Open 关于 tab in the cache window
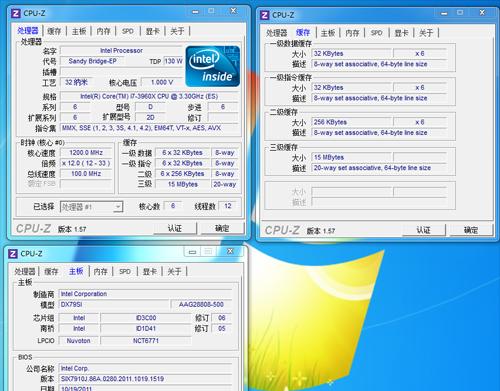Image resolution: width=500 pixels, height=391 pixels. [426, 33]
